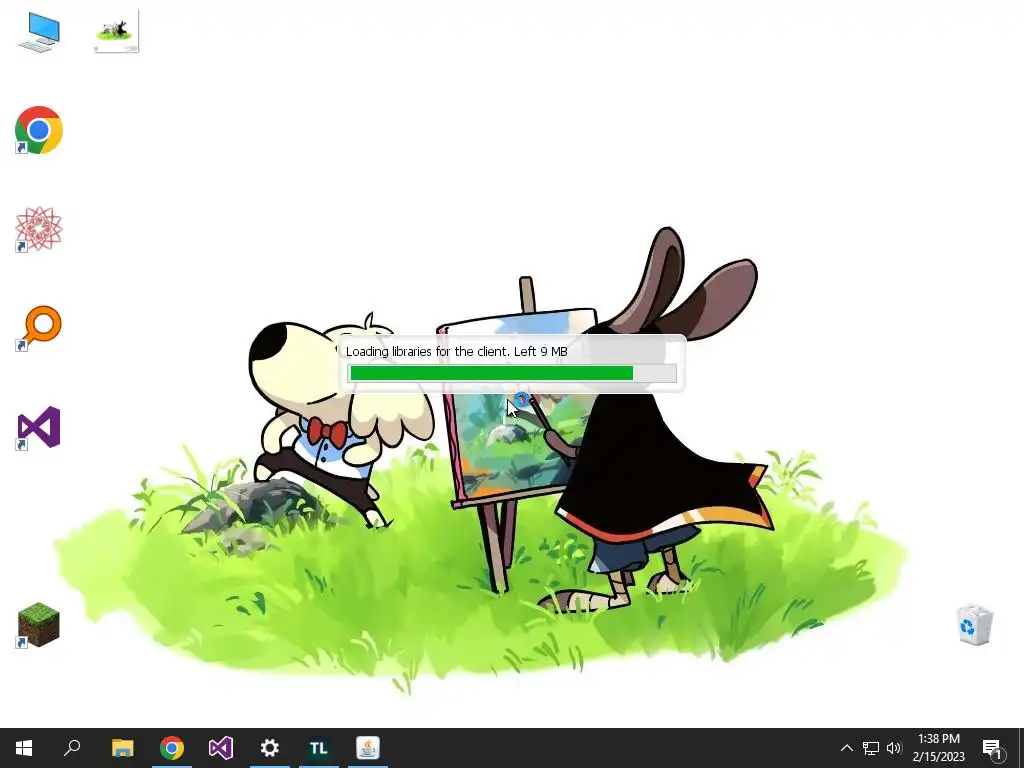Open Settings gear in taskbar
The width and height of the screenshot is (1024, 768).
(x=270, y=748)
